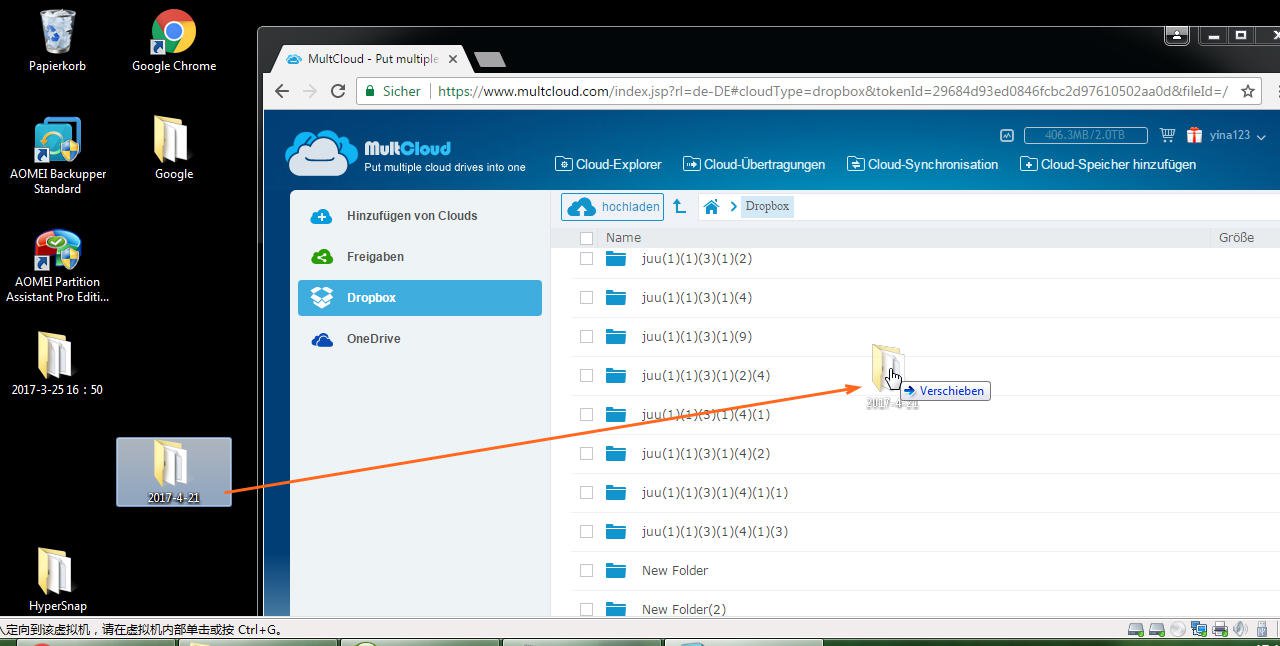Click the Chrome back arrow
The width and height of the screenshot is (1280, 646).
282,91
